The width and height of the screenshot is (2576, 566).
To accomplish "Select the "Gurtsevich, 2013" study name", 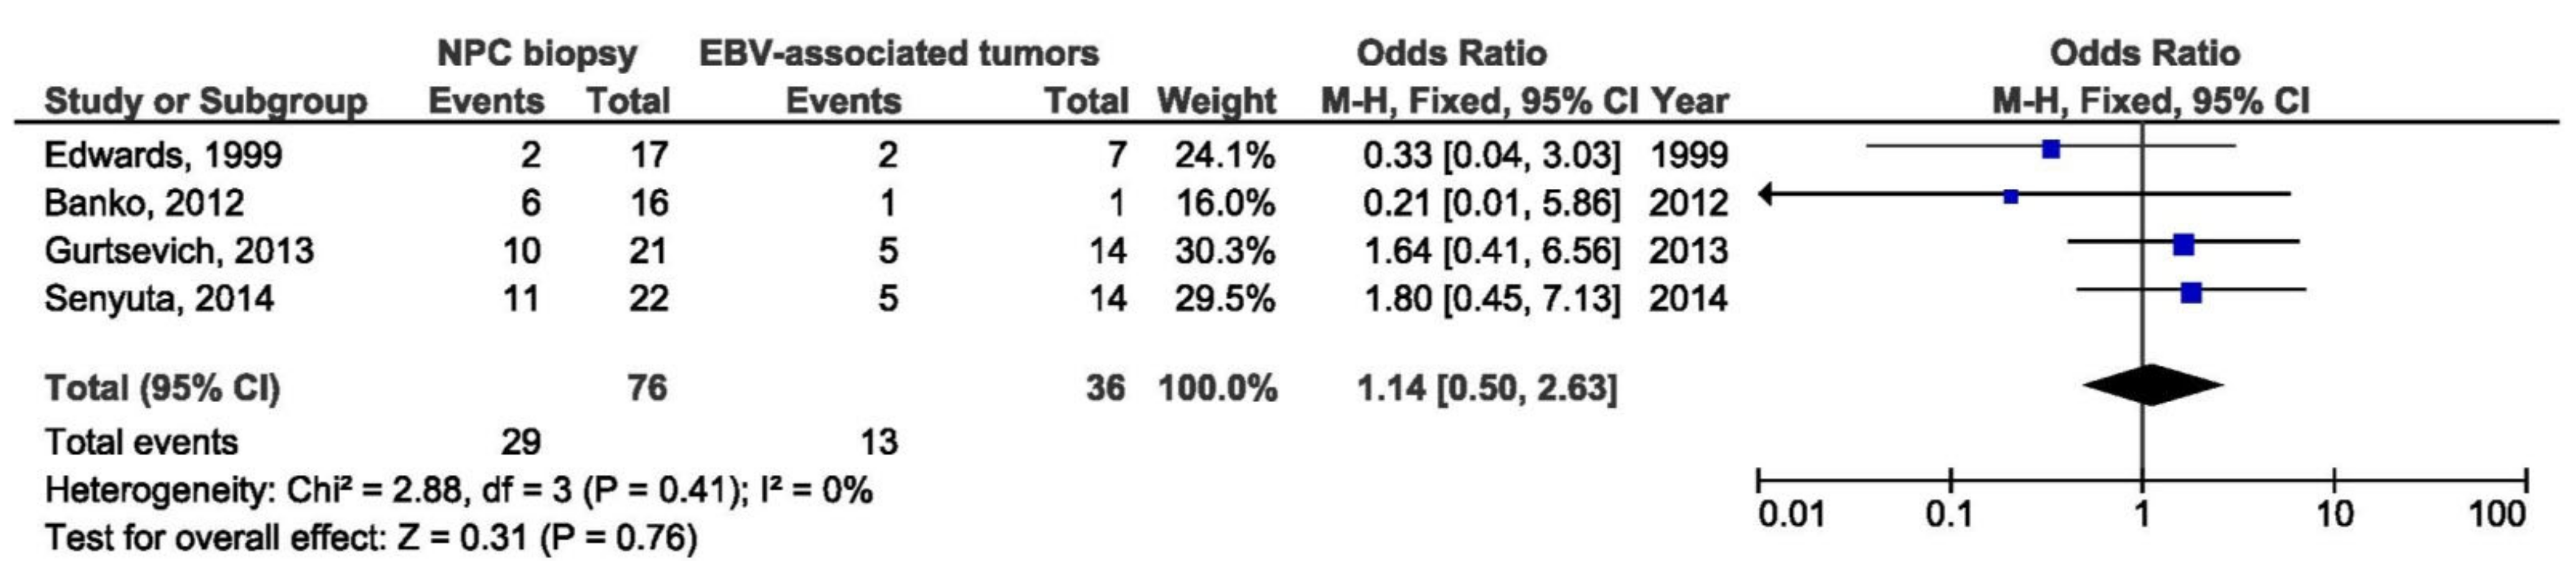I will click(x=179, y=250).
